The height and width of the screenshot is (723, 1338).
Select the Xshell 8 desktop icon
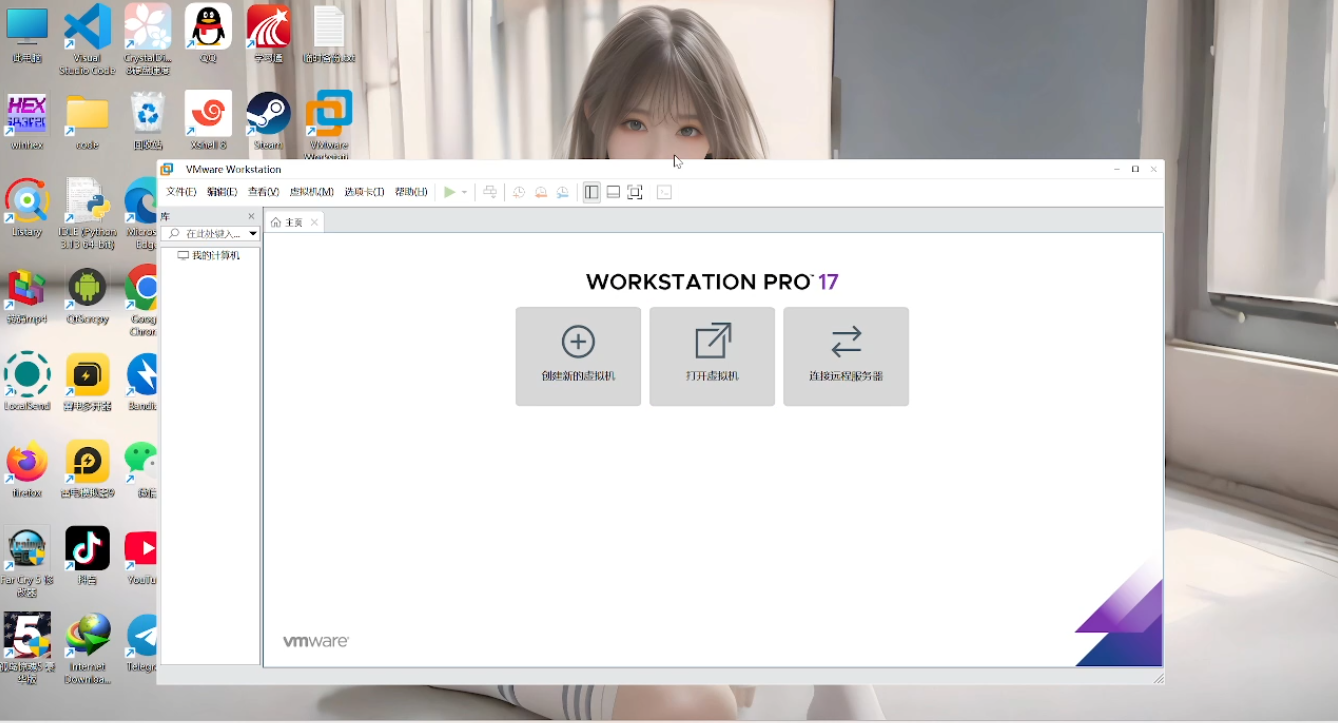tap(208, 121)
